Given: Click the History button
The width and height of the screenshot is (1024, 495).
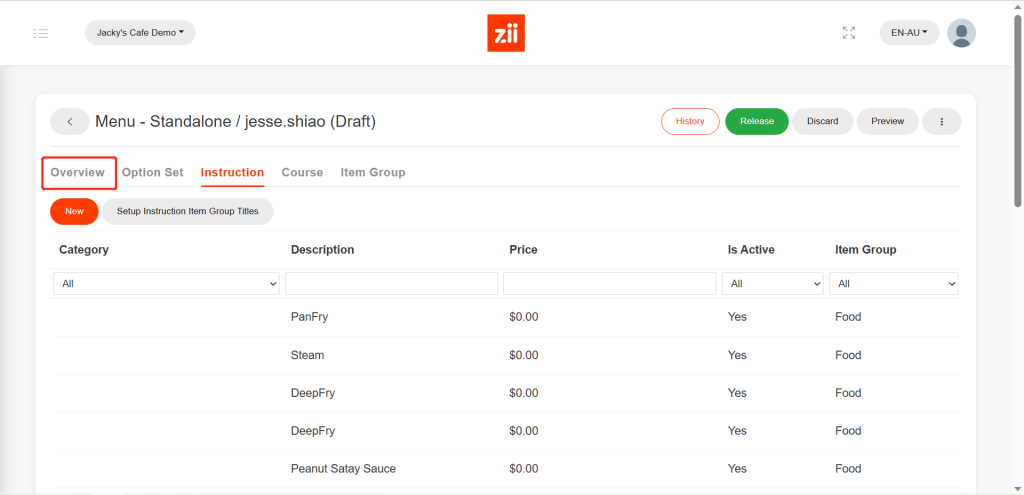Looking at the screenshot, I should click(690, 121).
